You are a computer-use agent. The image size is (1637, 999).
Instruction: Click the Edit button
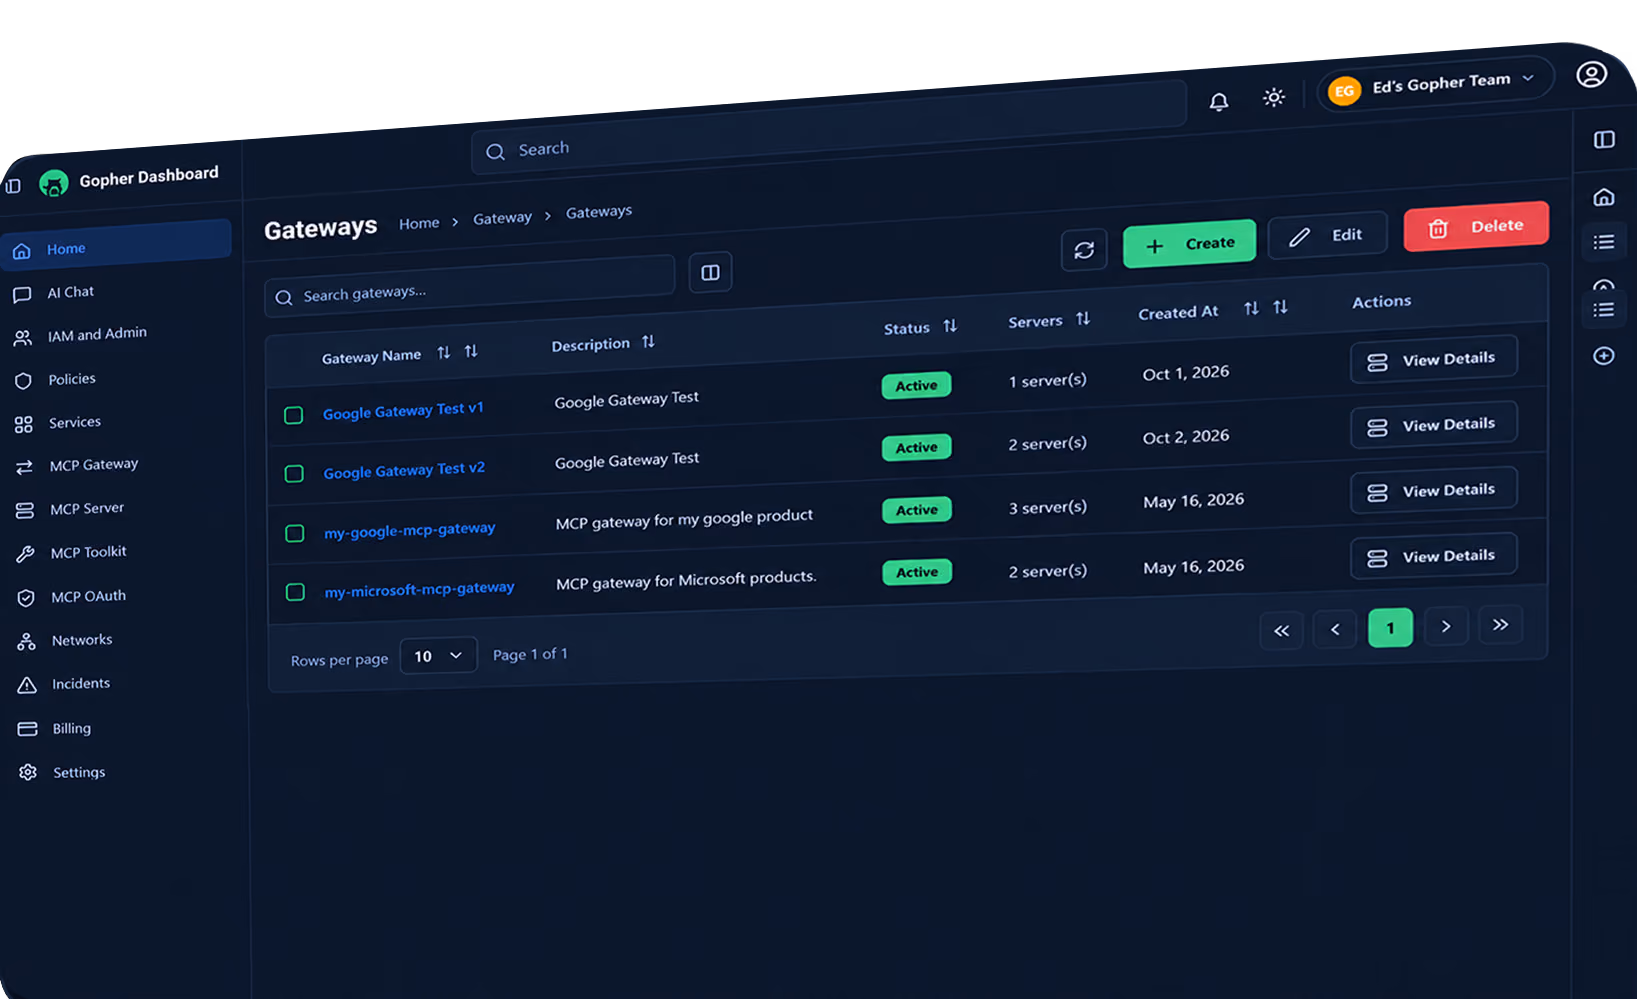coord(1327,236)
